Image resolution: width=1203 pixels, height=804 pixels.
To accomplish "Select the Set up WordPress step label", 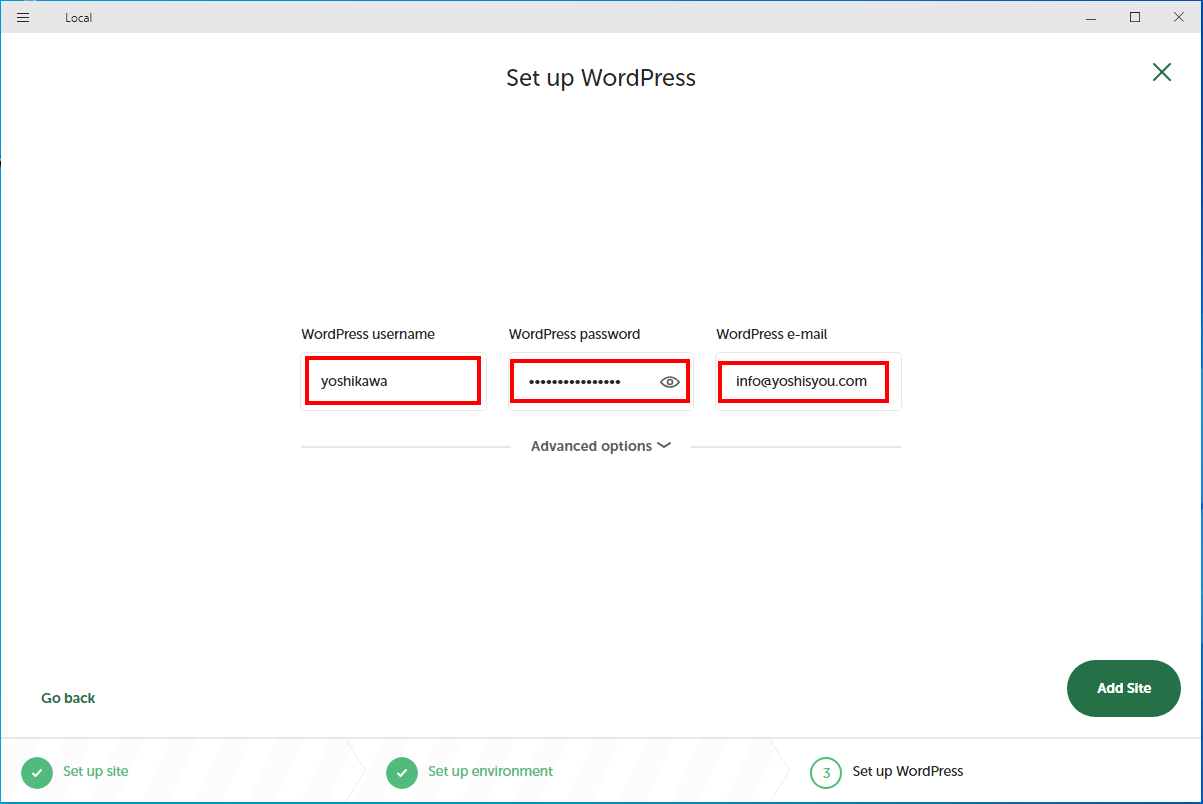I will (x=907, y=771).
